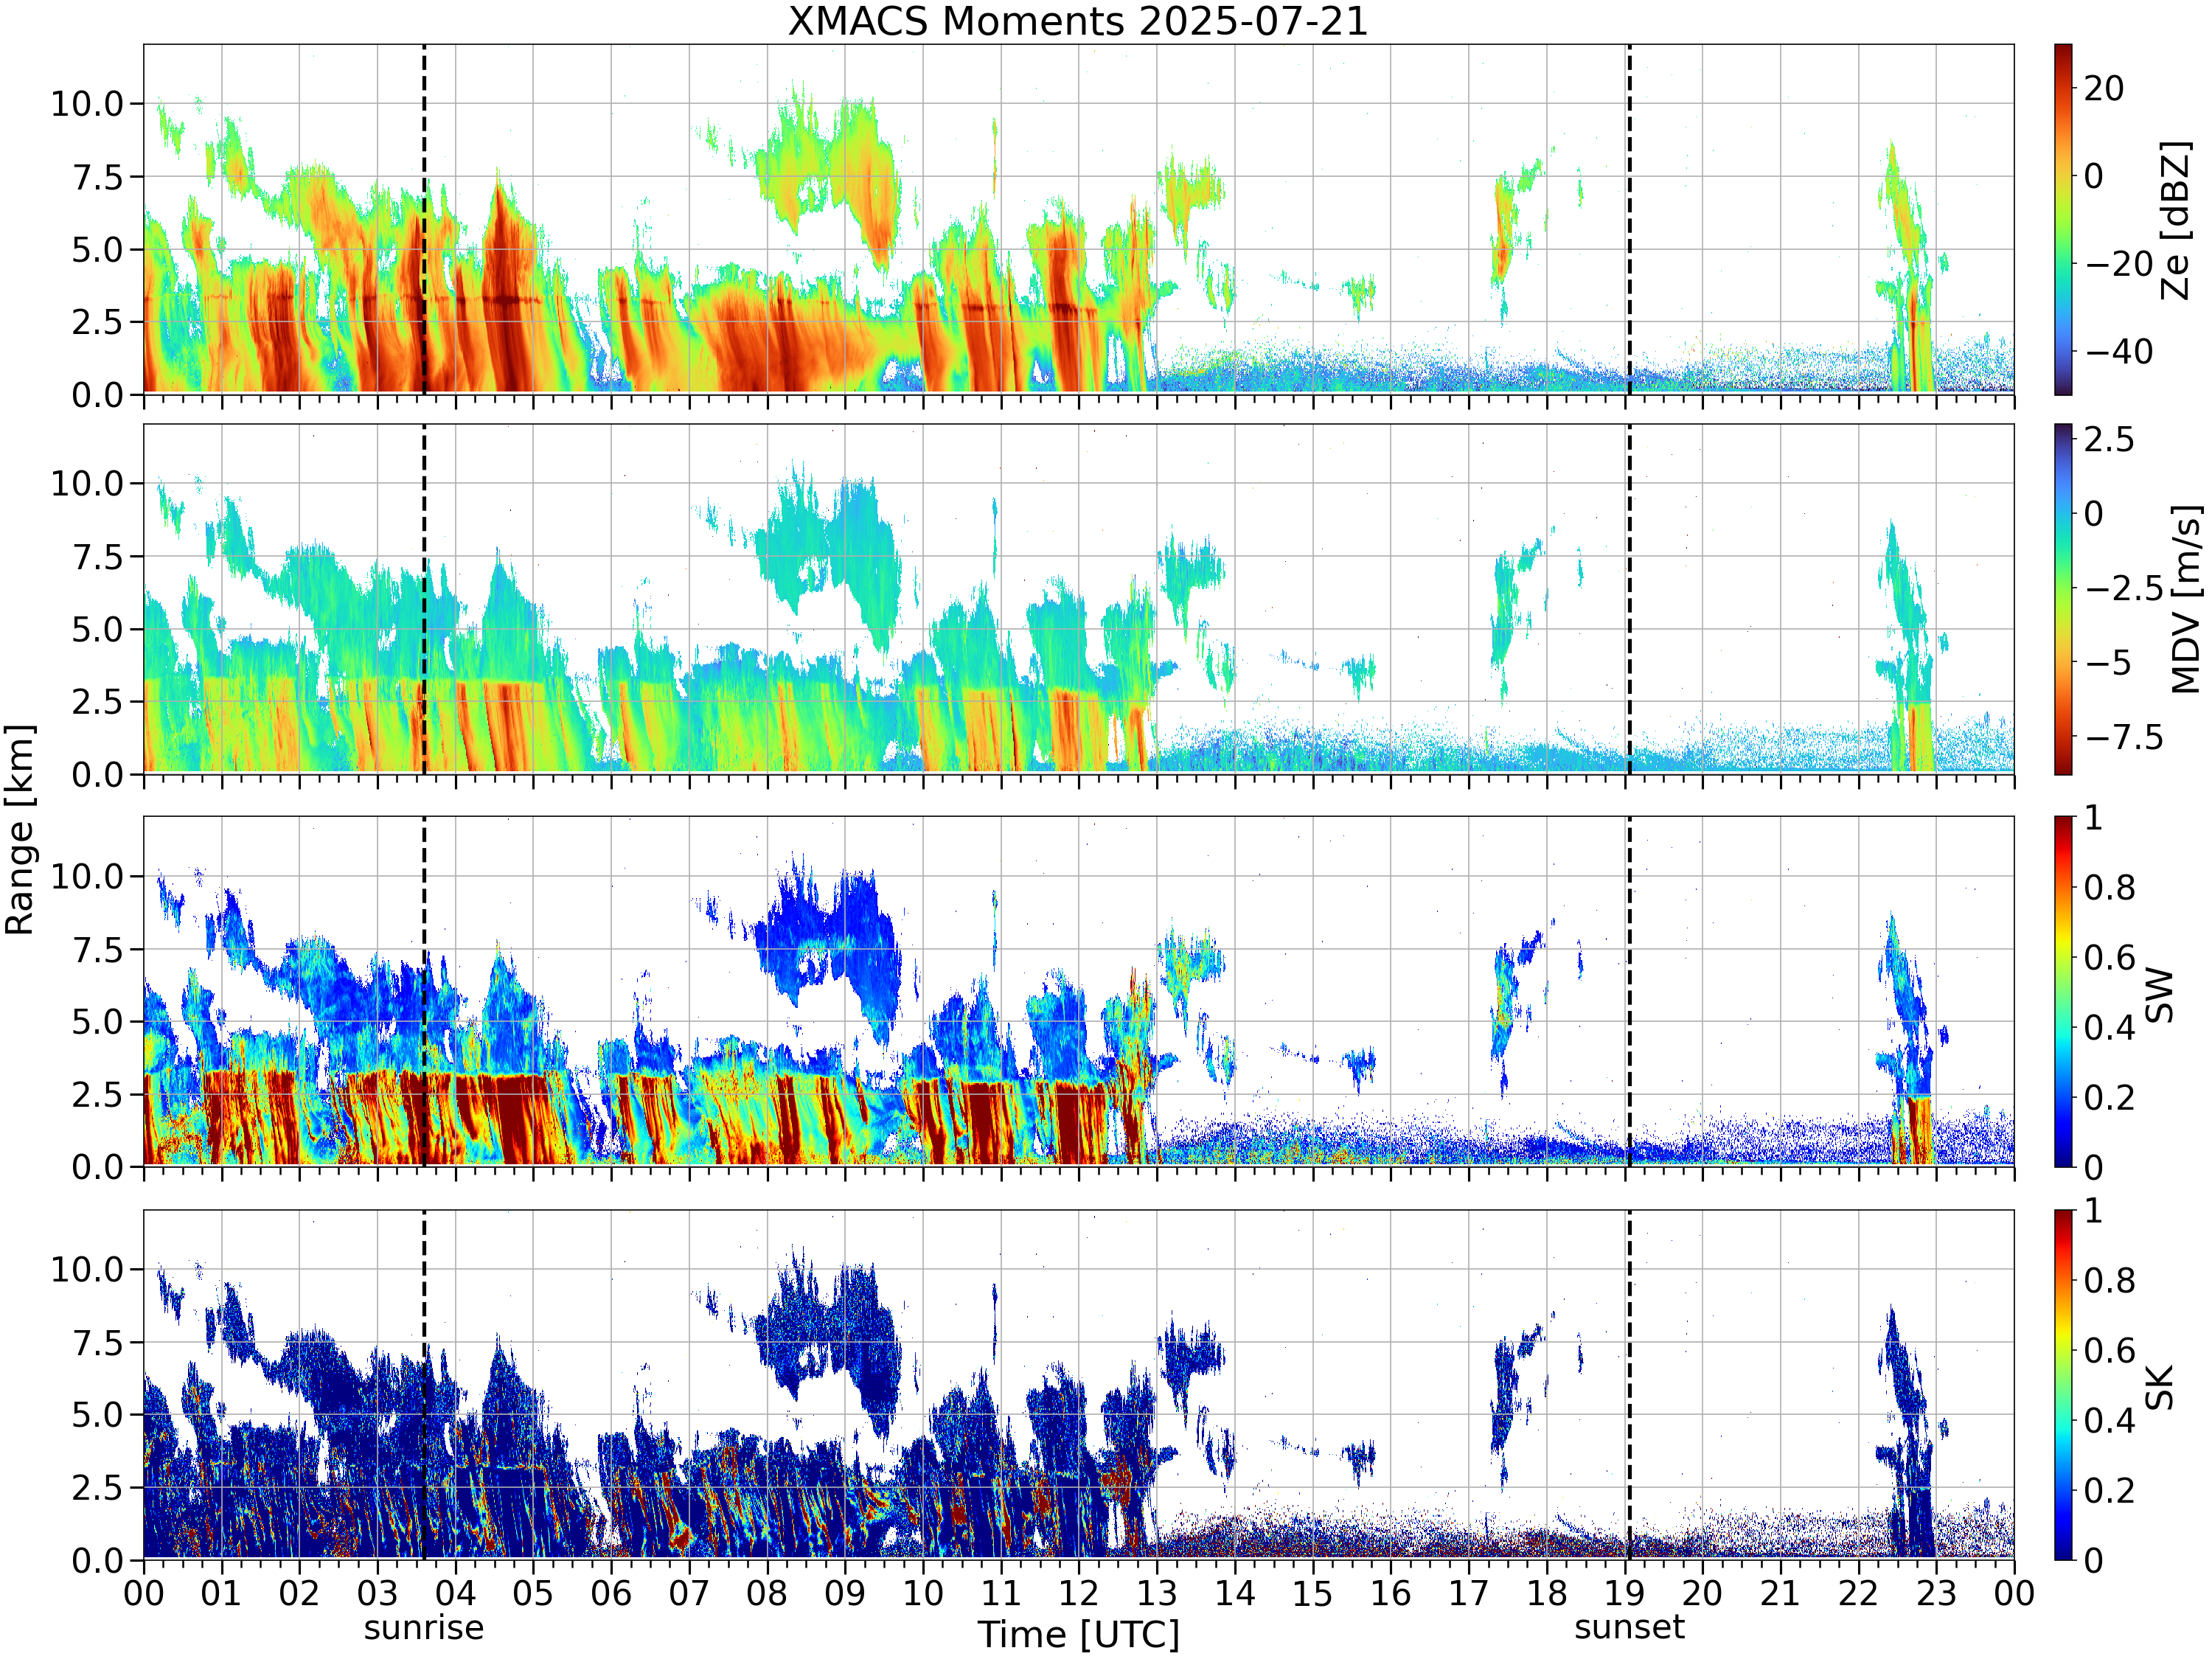The height and width of the screenshot is (1659, 2212).
Task: Click the 10.0 range tick of MDV panel
Action: click(87, 483)
